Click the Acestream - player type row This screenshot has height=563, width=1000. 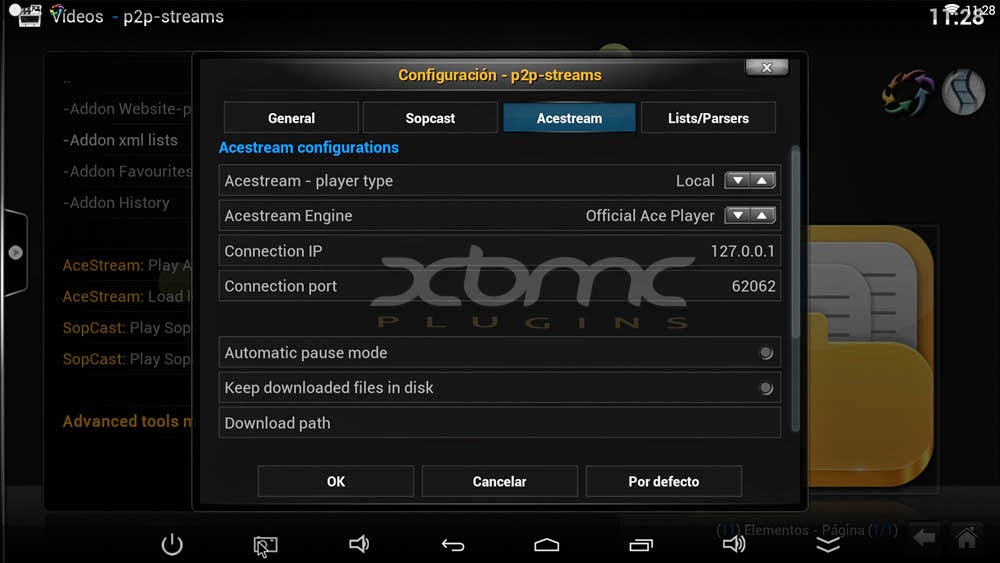click(499, 180)
